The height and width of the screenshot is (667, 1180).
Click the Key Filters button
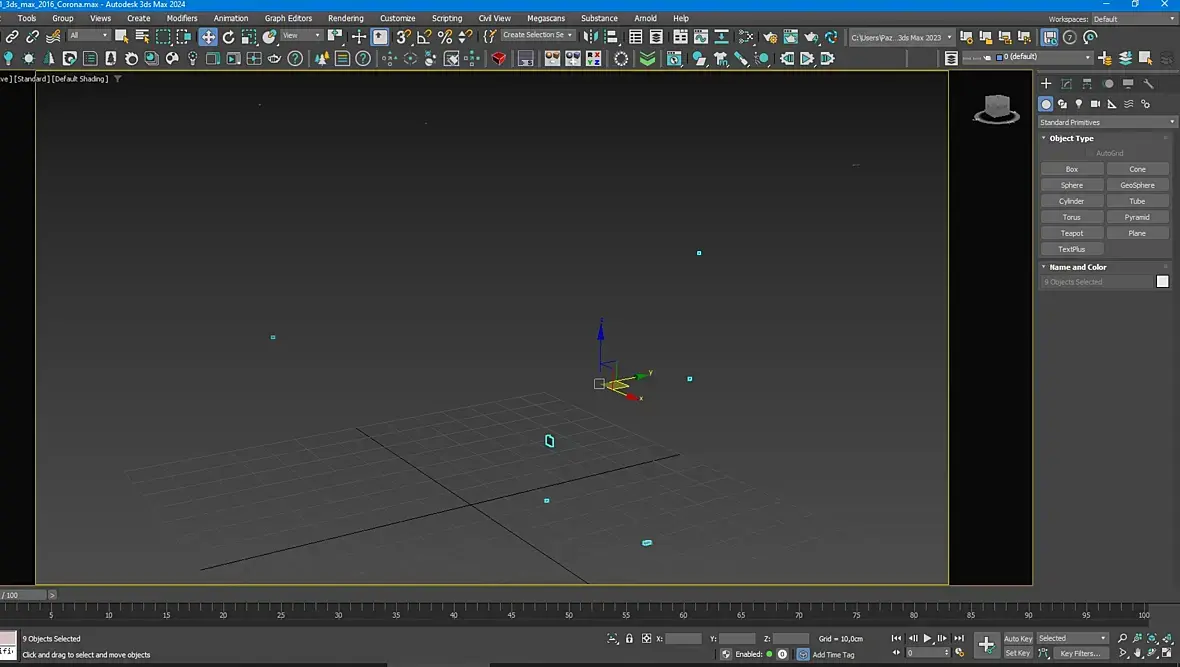click(x=1080, y=653)
